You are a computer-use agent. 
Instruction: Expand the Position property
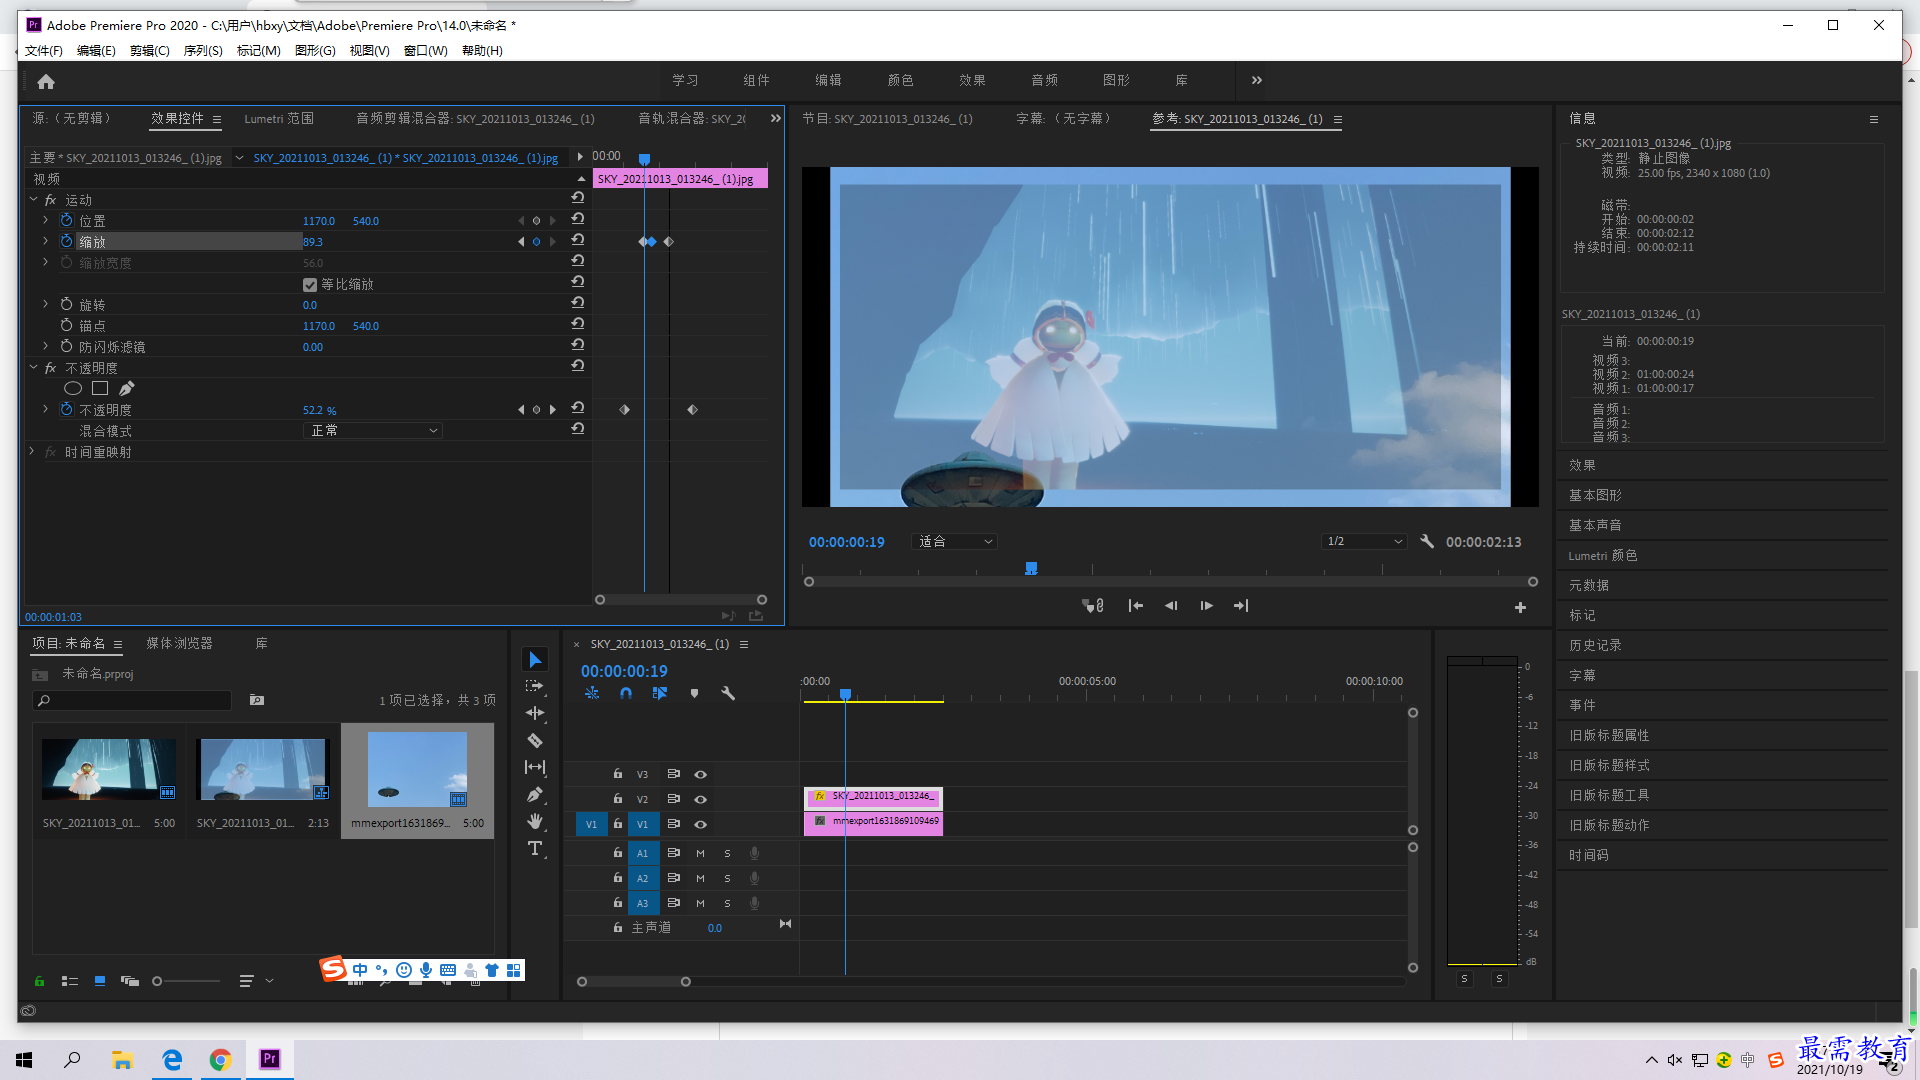pos(45,220)
